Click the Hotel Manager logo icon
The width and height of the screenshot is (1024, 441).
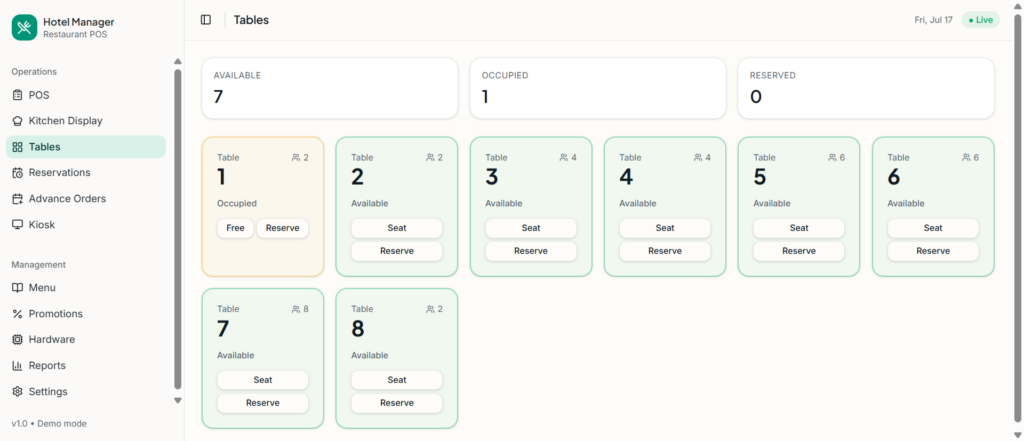coord(24,27)
